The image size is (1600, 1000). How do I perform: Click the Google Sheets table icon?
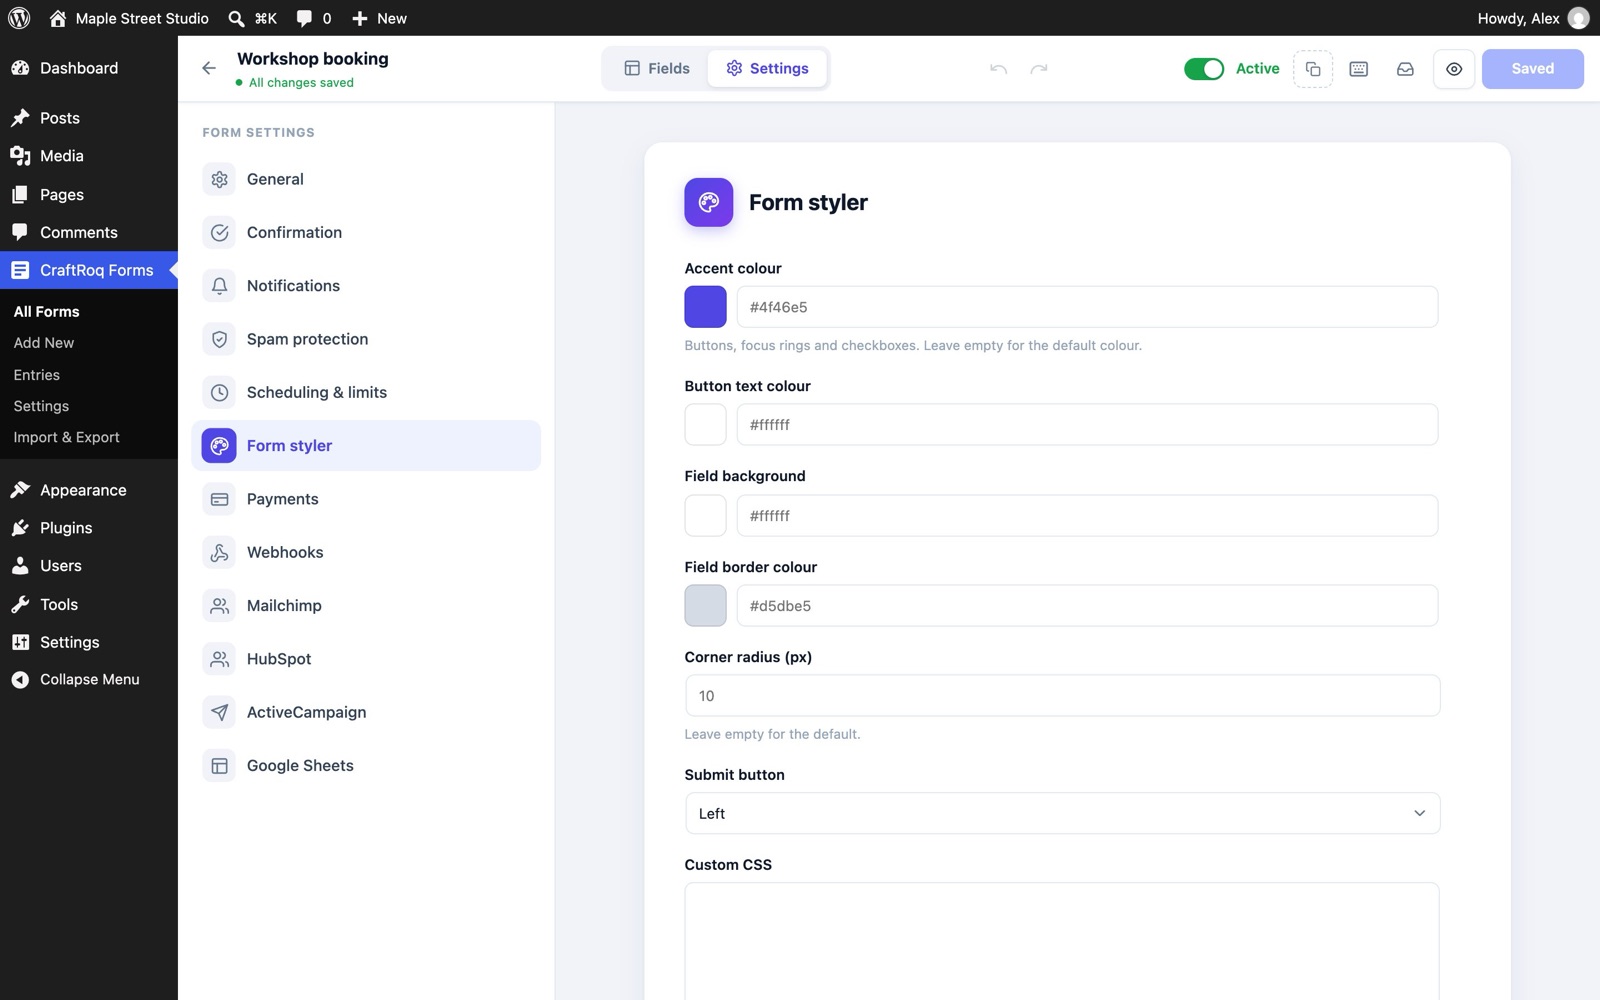pyautogui.click(x=219, y=766)
